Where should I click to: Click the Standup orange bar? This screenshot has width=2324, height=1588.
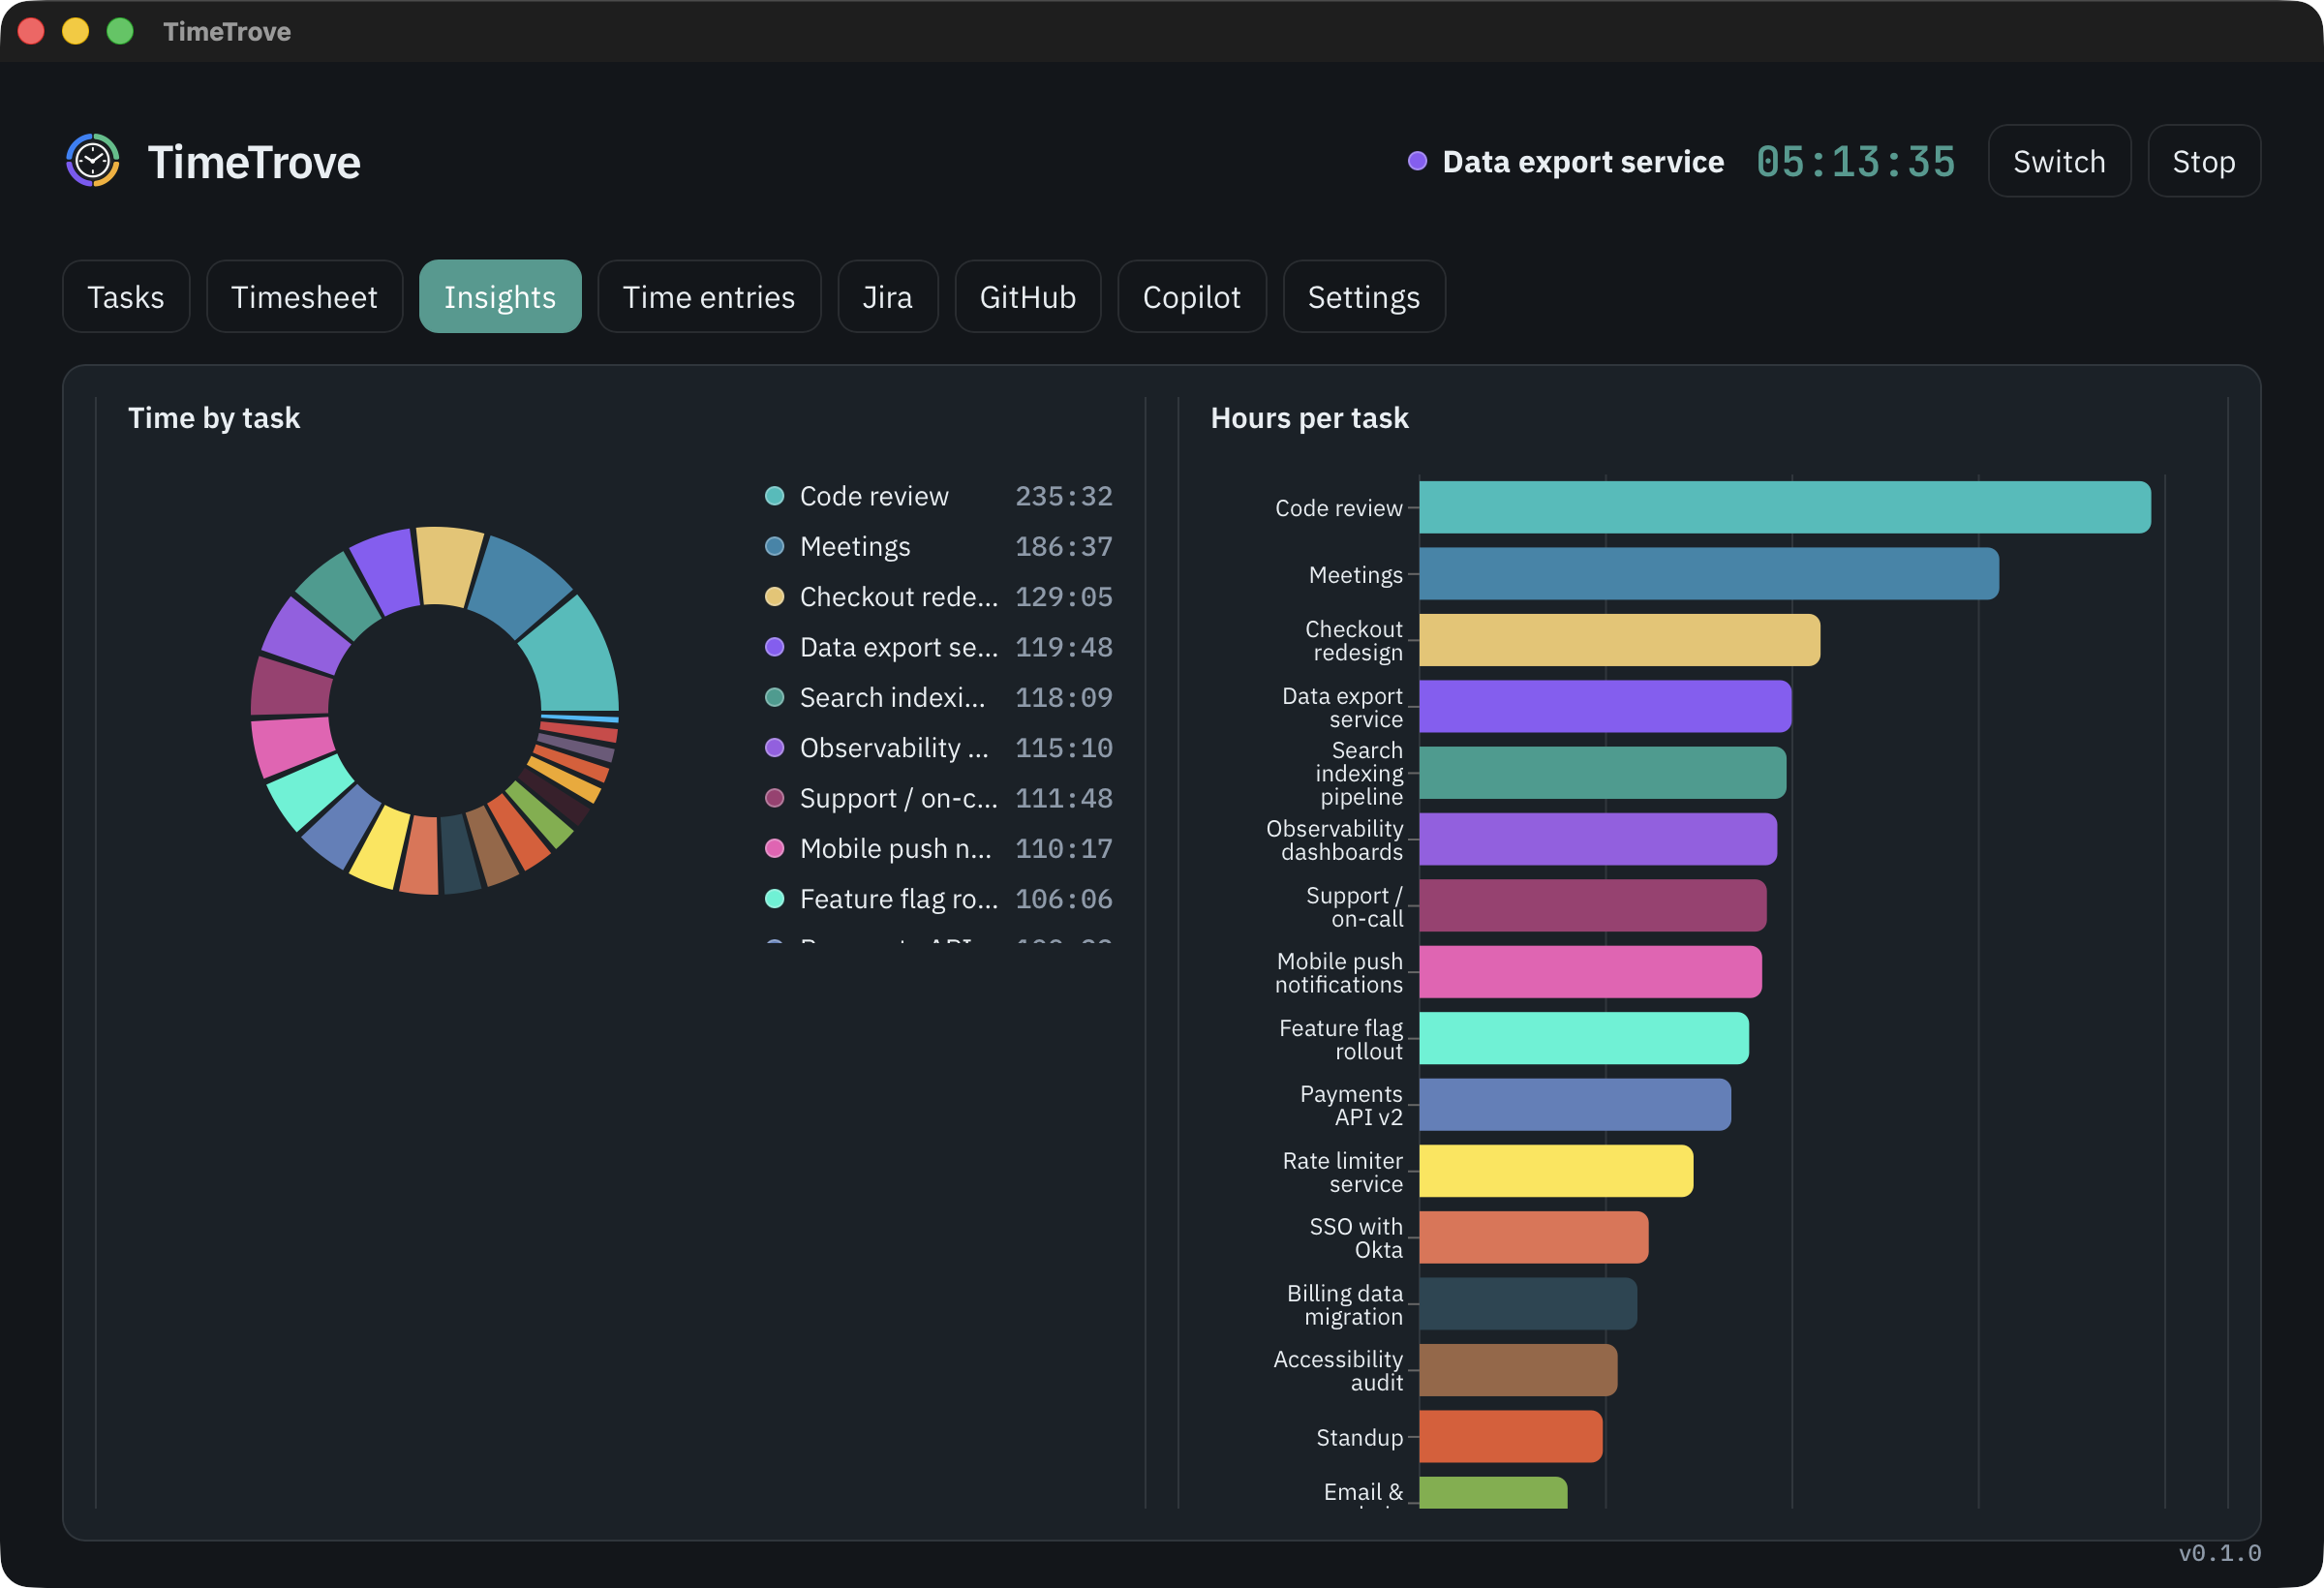tap(1511, 1436)
